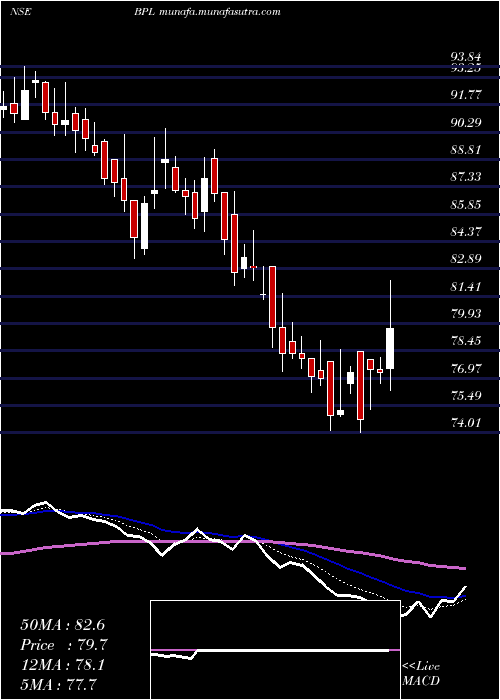
Task: Click the 75.49 price level label
Action: tap(466, 396)
